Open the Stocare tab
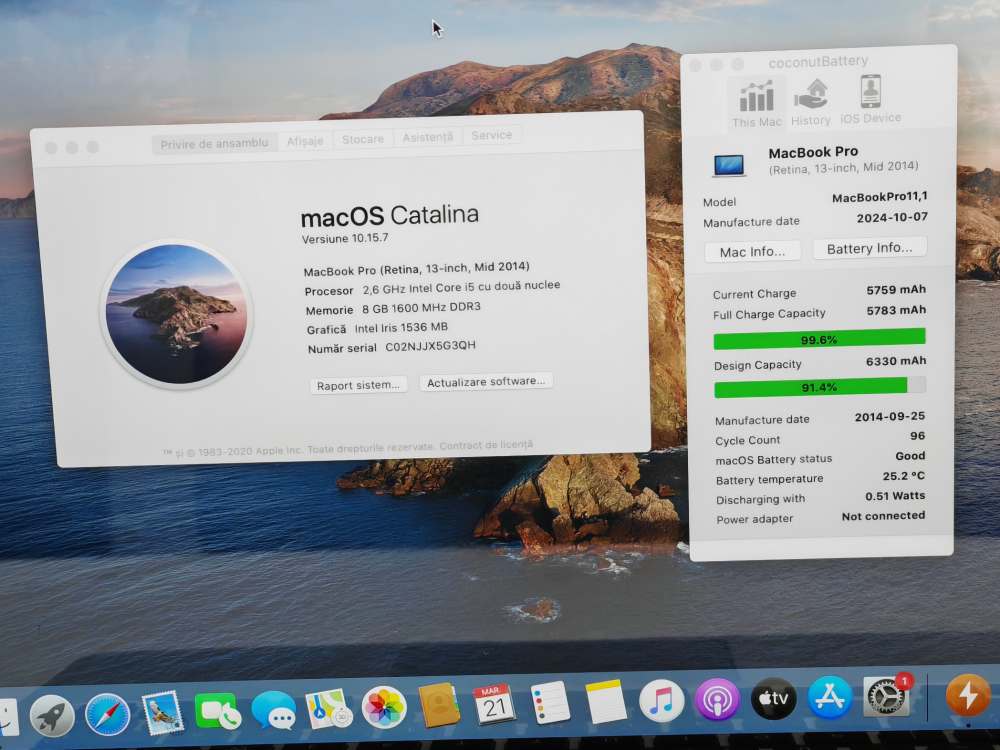 pos(363,139)
